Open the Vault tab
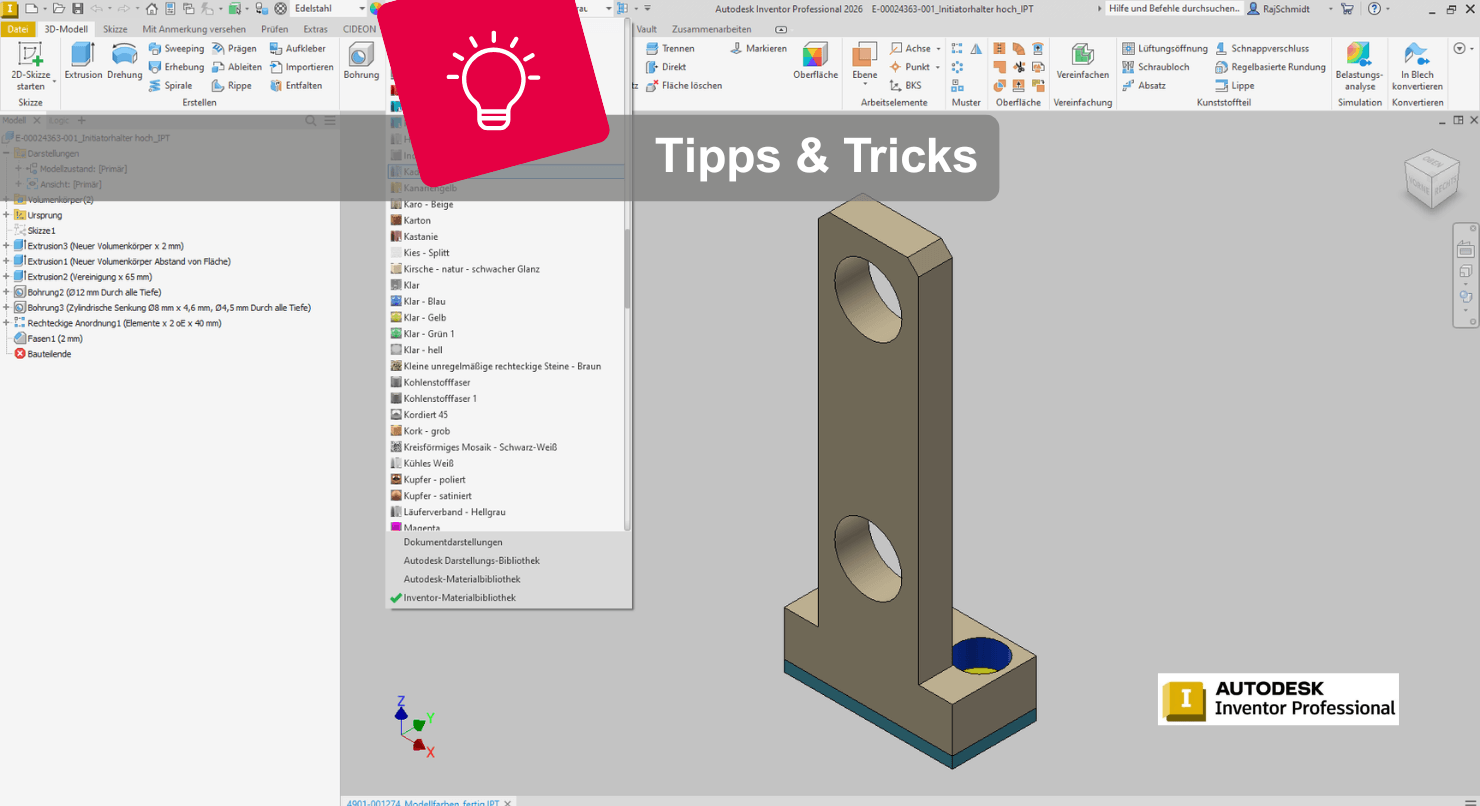Viewport: 1480px width, 806px height. (x=646, y=29)
